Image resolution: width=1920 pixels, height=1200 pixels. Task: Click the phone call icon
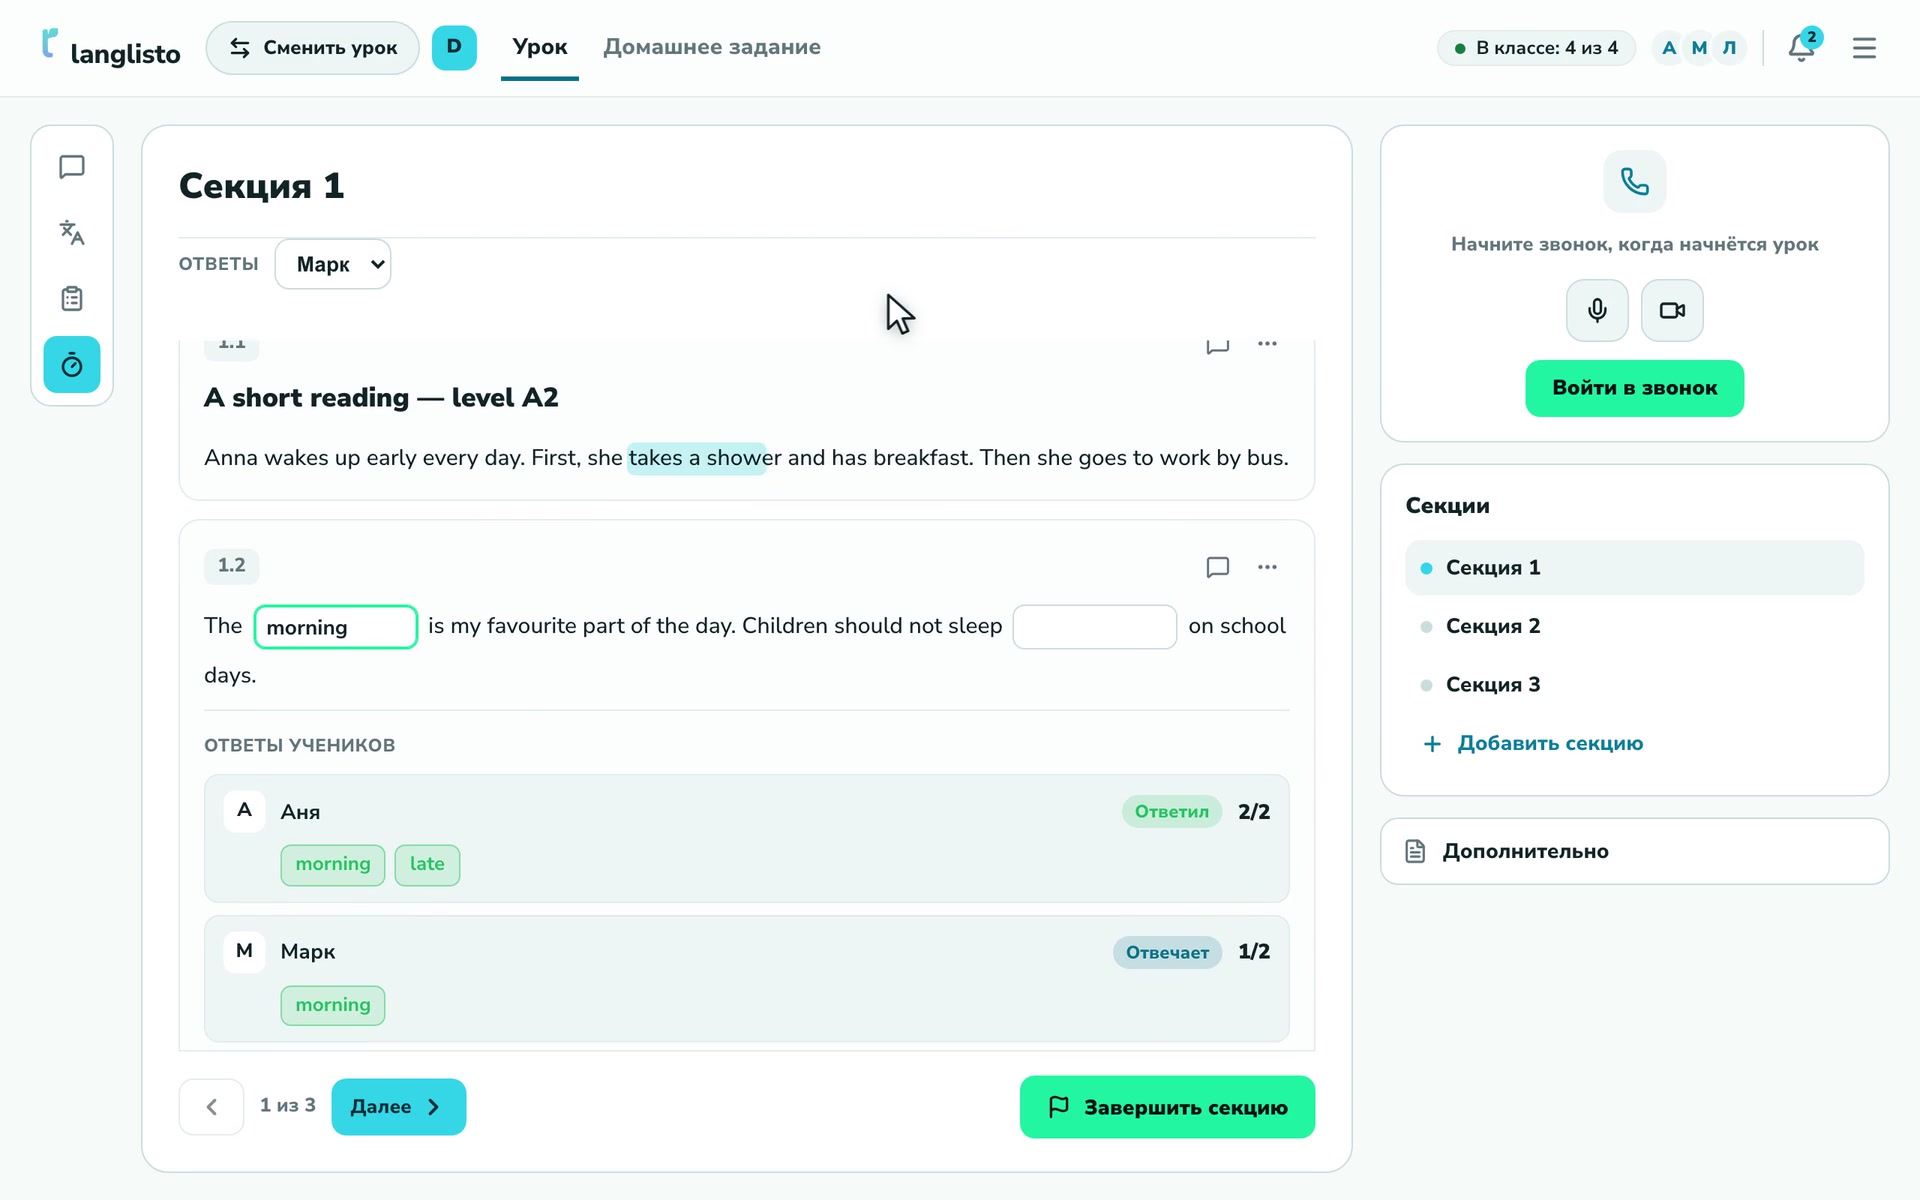tap(1634, 182)
